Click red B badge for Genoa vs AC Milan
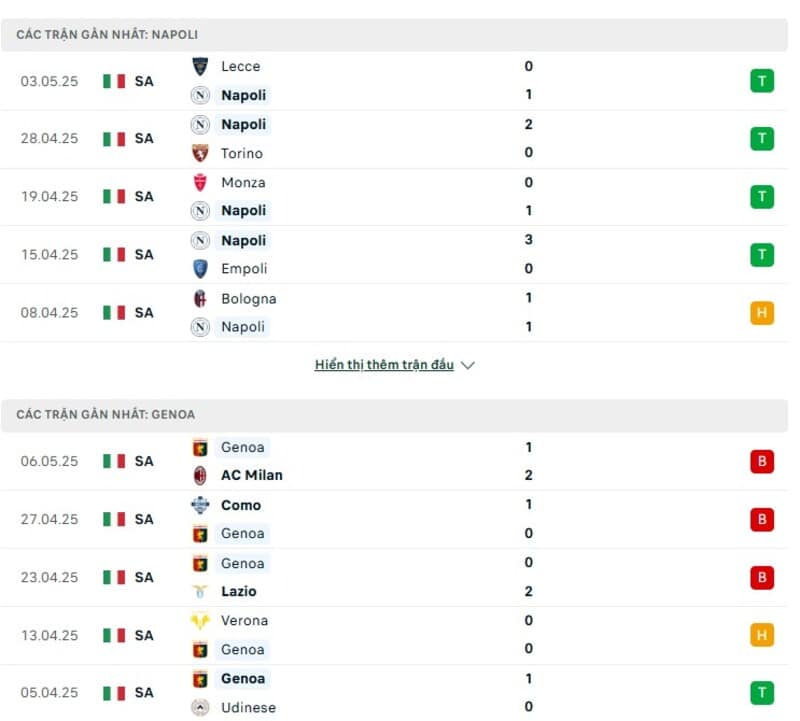 tap(762, 461)
